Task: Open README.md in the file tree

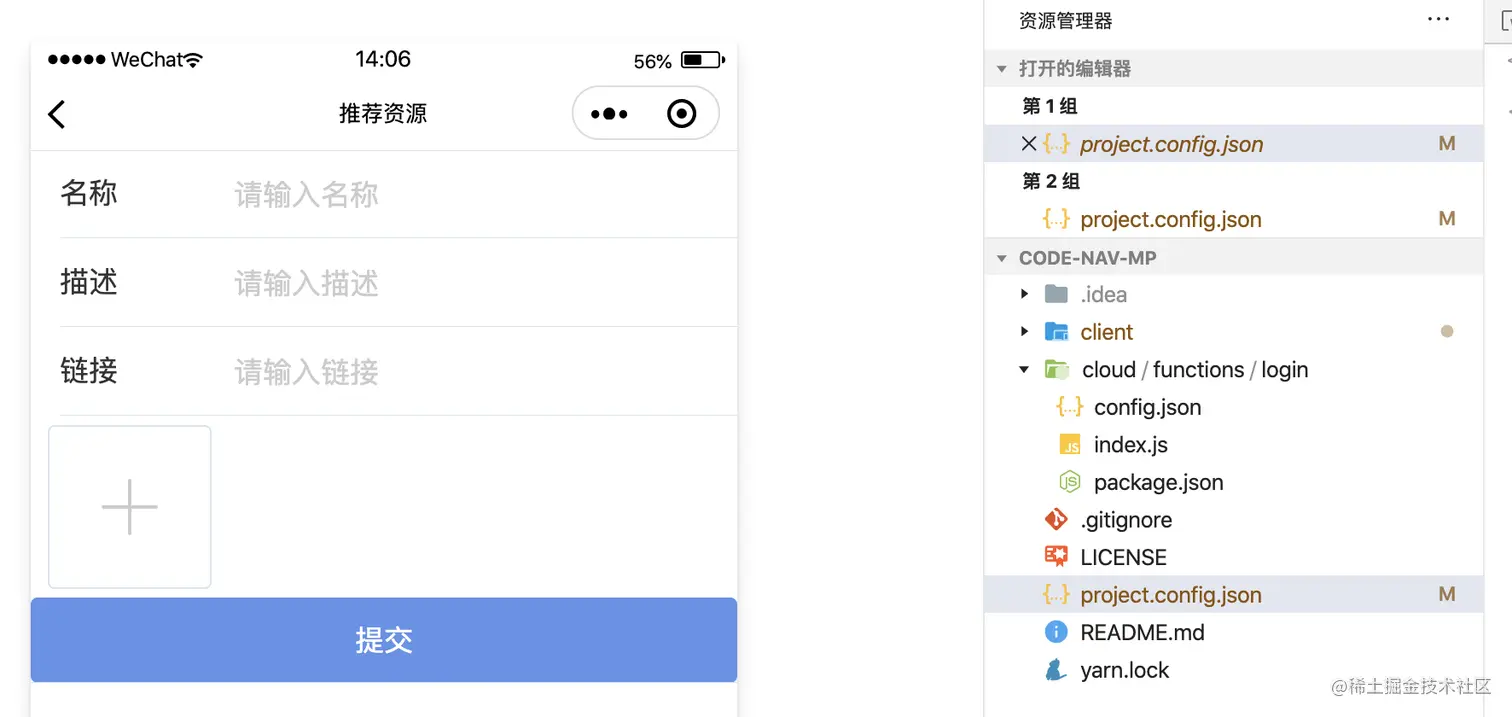Action: pyautogui.click(x=1142, y=632)
